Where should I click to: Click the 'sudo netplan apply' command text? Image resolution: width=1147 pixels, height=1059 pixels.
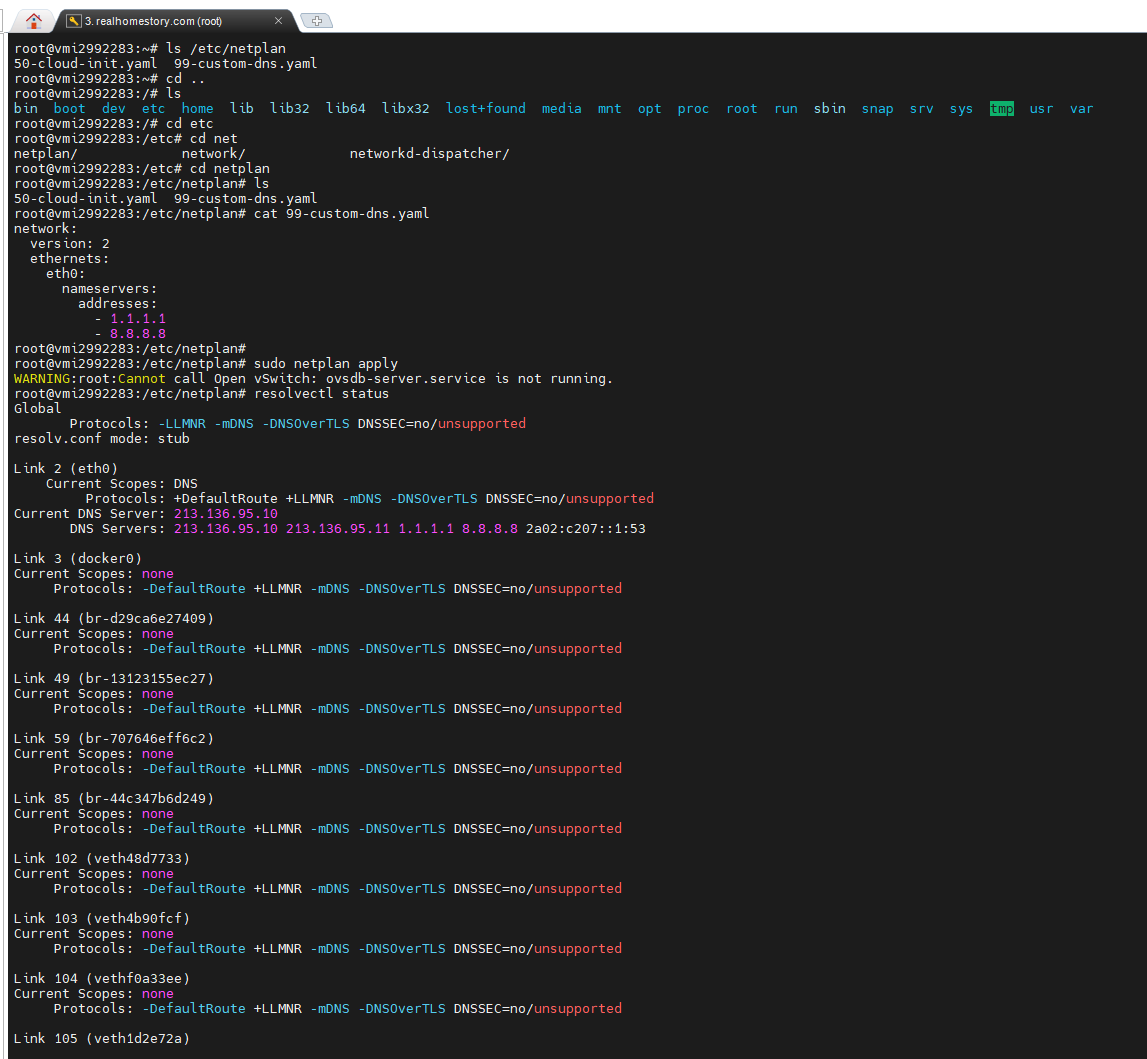(326, 363)
